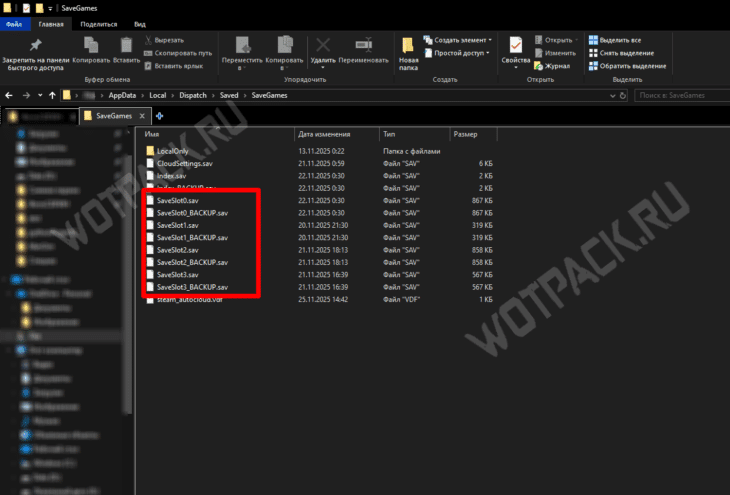Add a new tab with plus icon
Viewport: 730px width, 495px height.
159,116
